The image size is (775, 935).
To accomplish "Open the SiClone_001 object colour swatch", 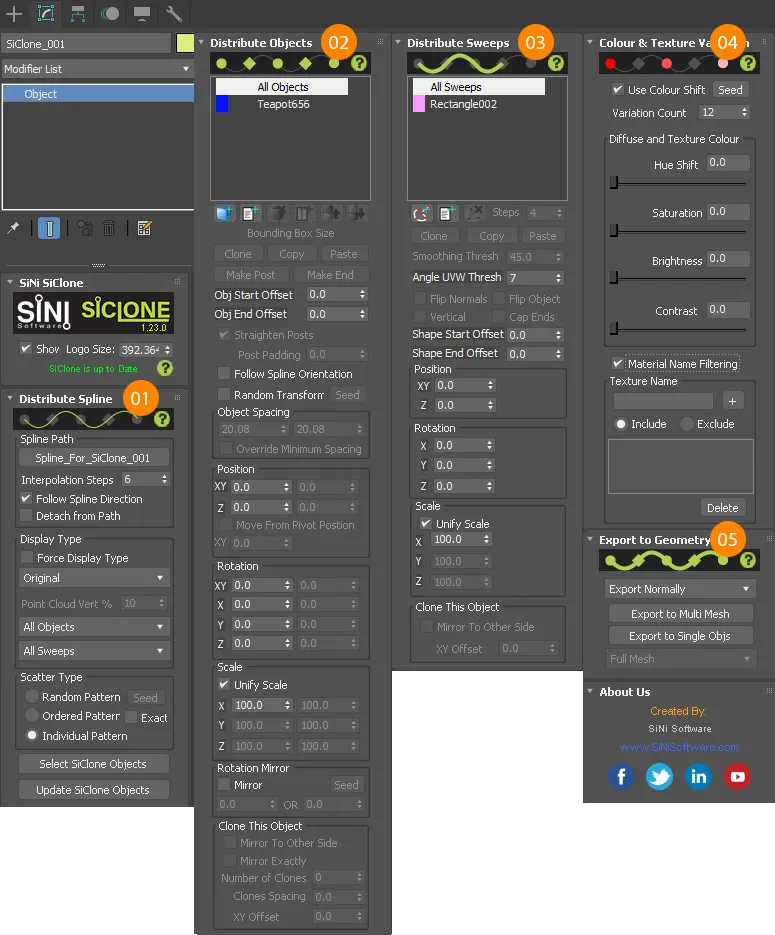I will (185, 44).
